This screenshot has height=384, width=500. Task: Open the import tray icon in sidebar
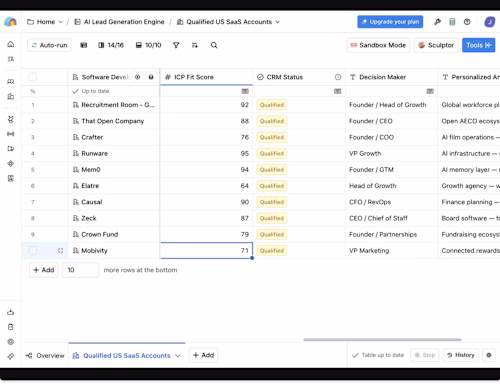(x=11, y=312)
